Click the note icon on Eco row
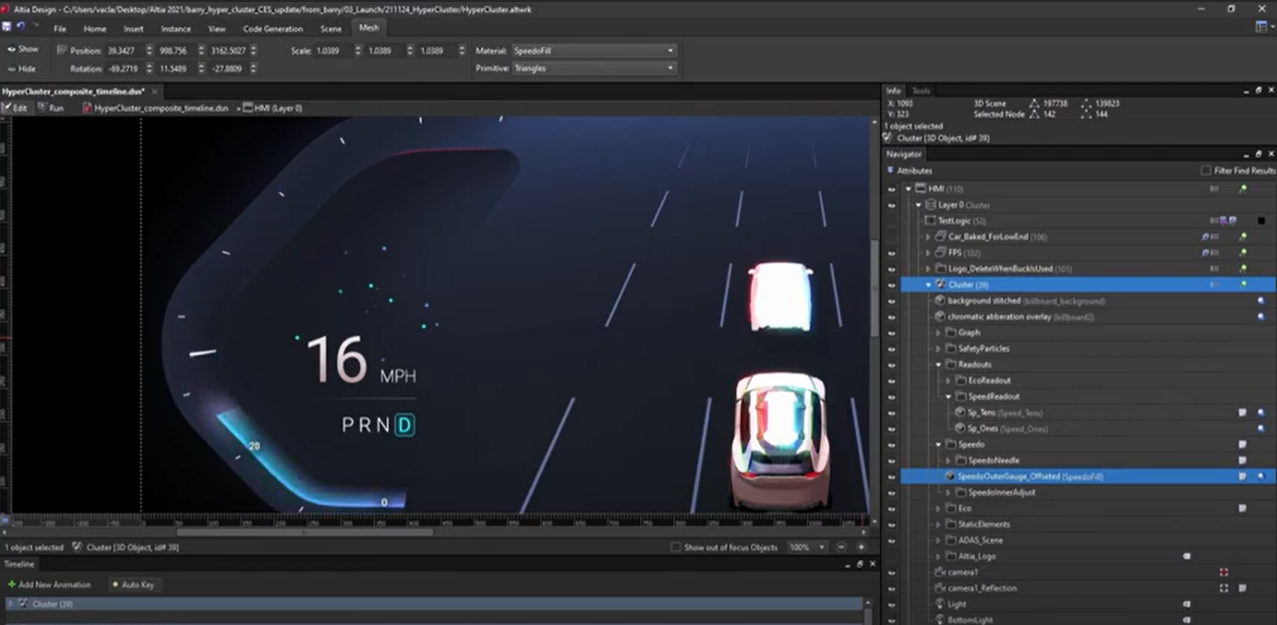The width and height of the screenshot is (1277, 625). [1242, 508]
